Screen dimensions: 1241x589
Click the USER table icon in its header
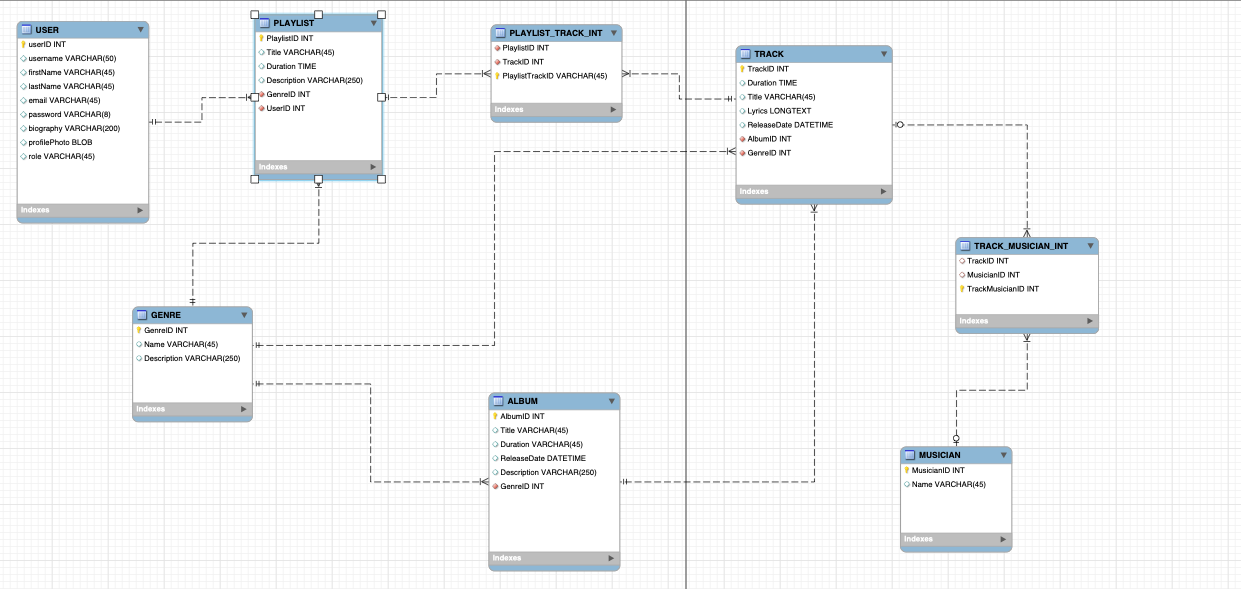click(27, 30)
